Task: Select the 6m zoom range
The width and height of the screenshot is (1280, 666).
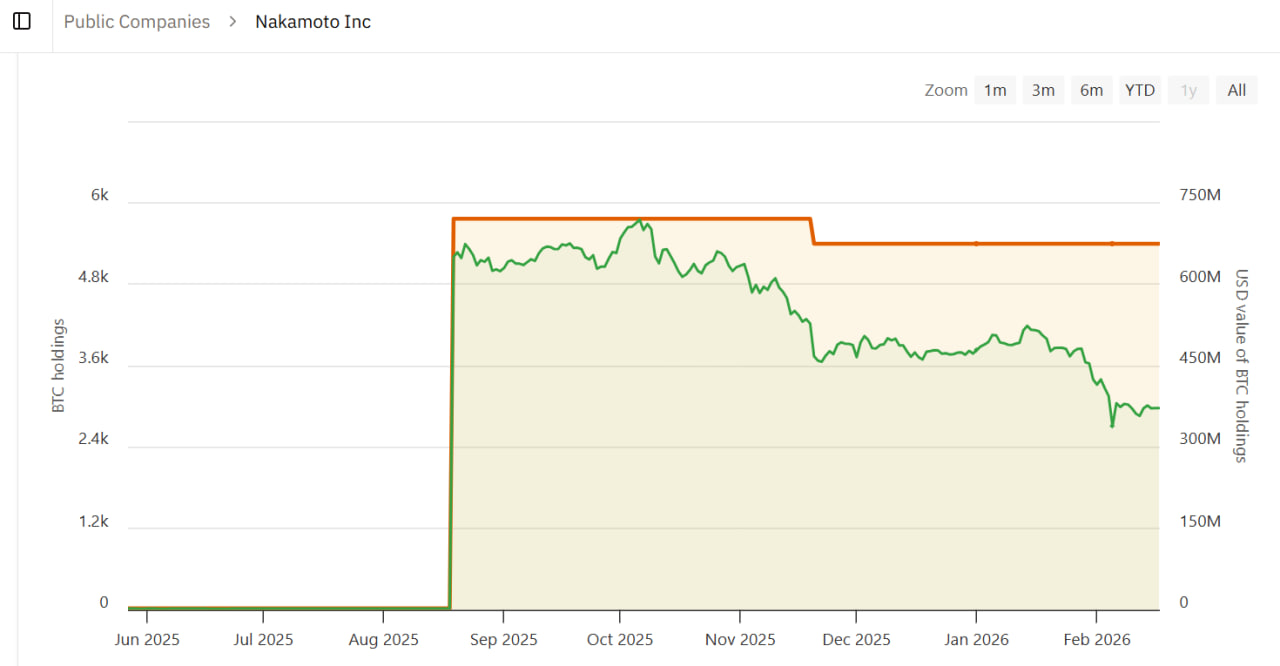Action: (x=1091, y=90)
